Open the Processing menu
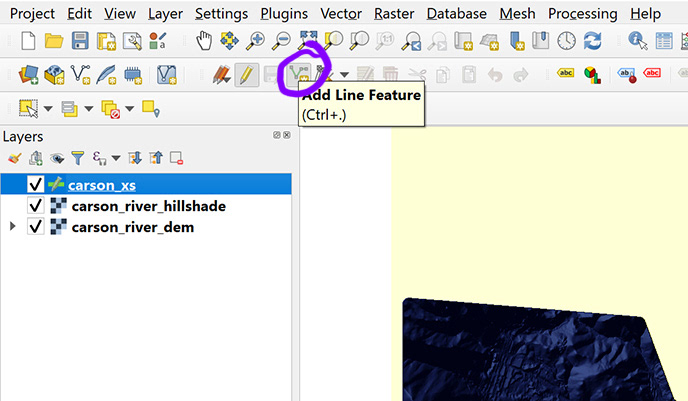Screen dimensions: 688x401 (x=582, y=14)
